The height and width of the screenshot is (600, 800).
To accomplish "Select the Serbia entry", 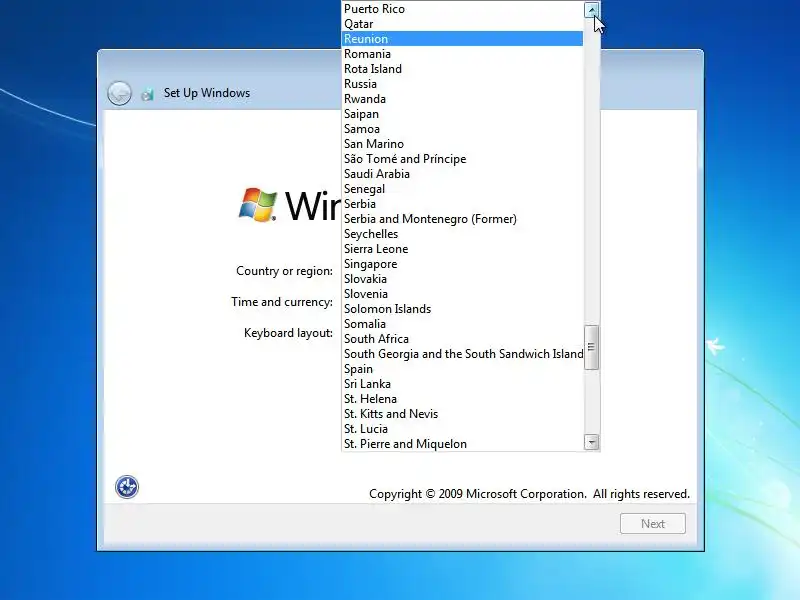I will click(x=462, y=204).
